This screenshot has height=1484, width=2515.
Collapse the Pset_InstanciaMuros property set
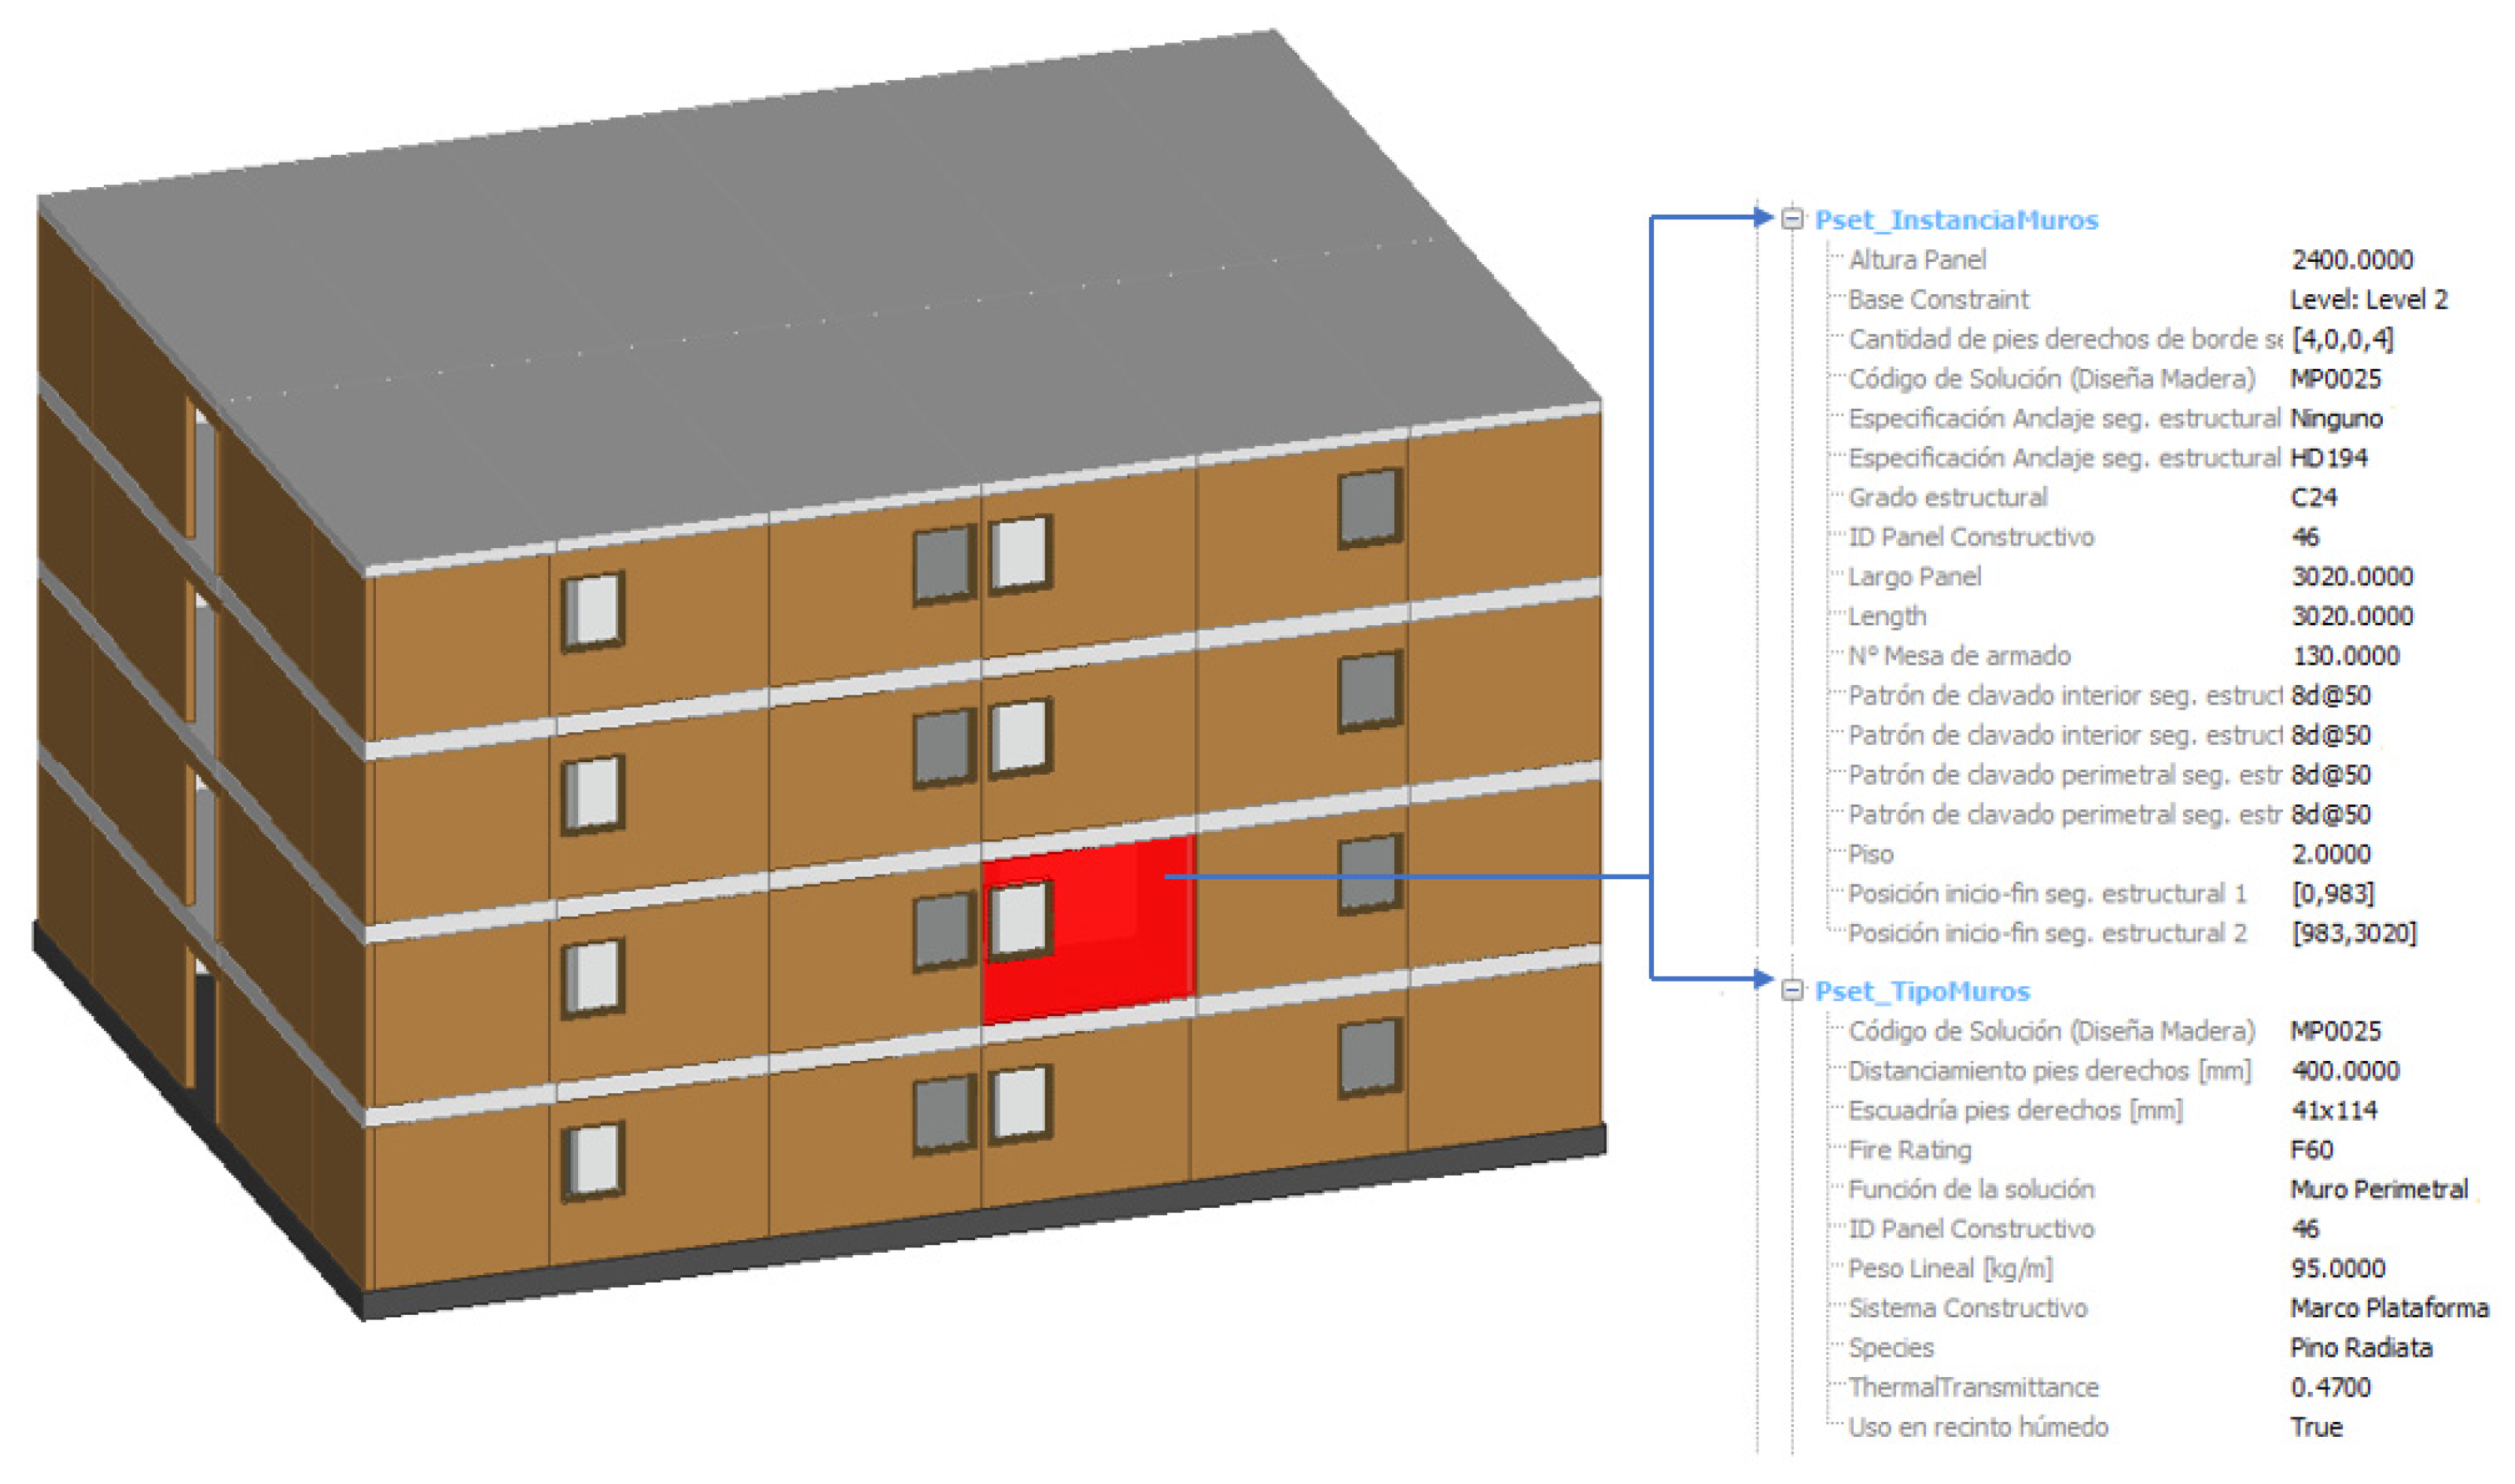click(x=1792, y=218)
